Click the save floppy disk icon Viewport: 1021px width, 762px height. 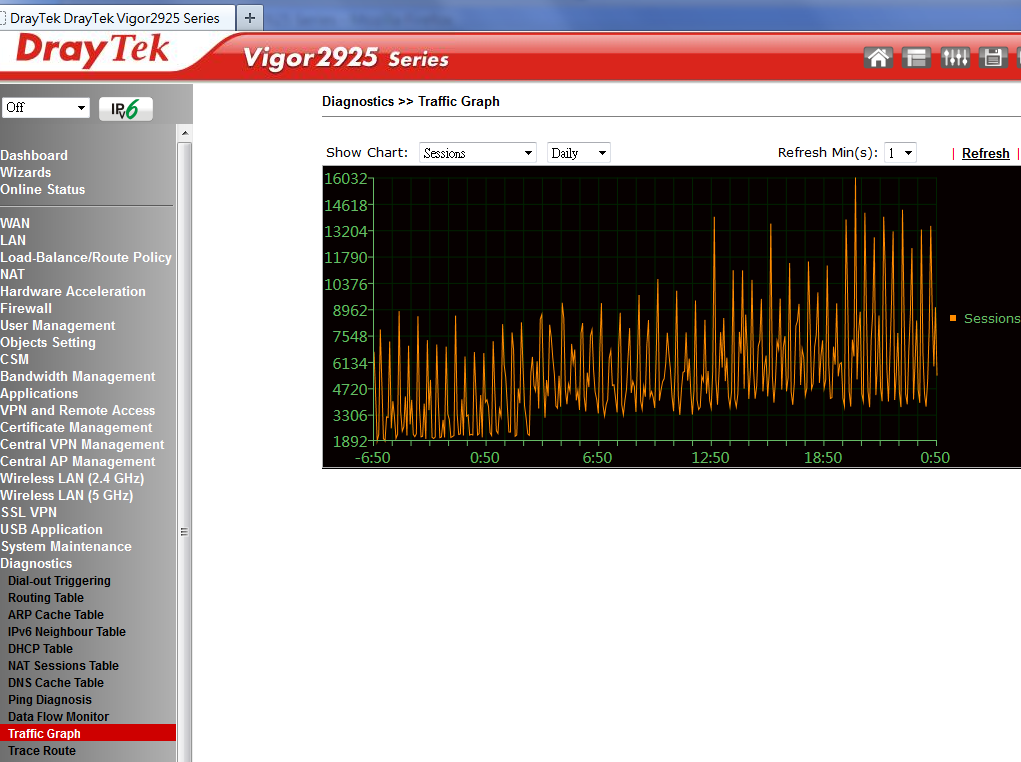pos(993,58)
